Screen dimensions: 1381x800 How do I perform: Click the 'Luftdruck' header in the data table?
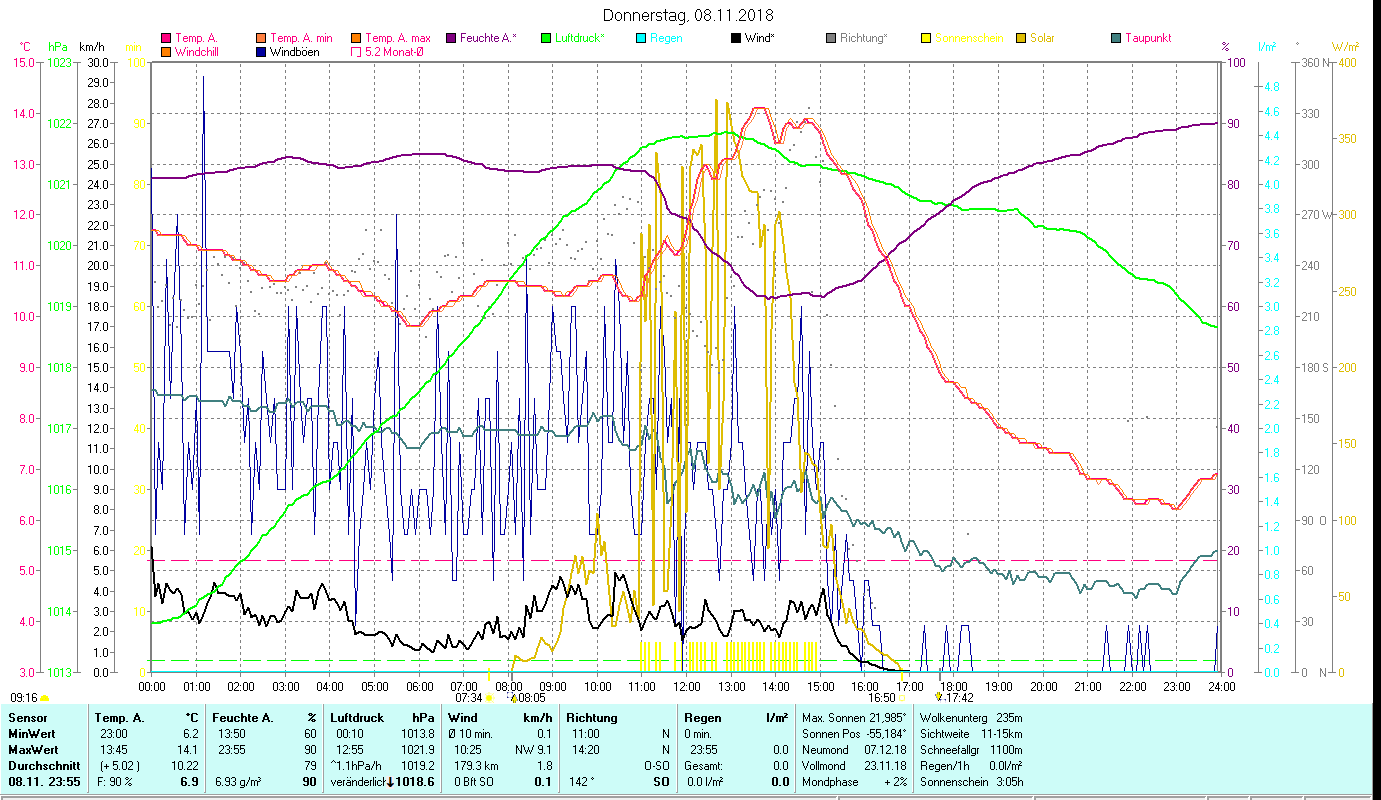(x=359, y=718)
